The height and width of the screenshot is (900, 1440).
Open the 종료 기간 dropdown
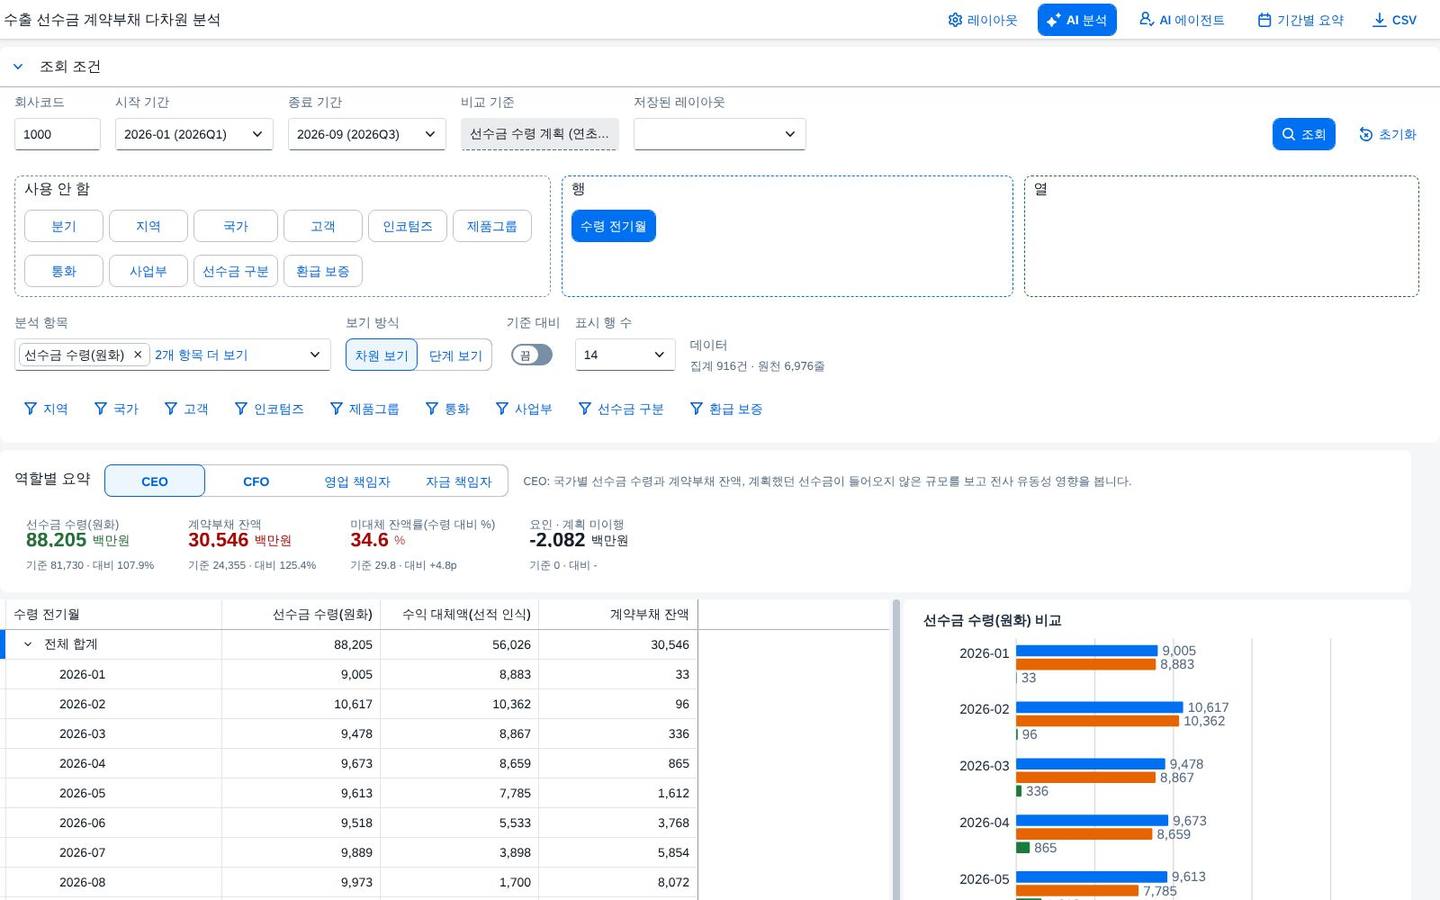pyautogui.click(x=367, y=134)
